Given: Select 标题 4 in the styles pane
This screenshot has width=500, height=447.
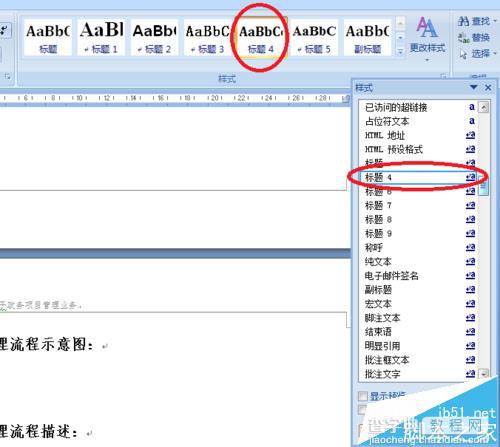Looking at the screenshot, I should click(419, 177).
